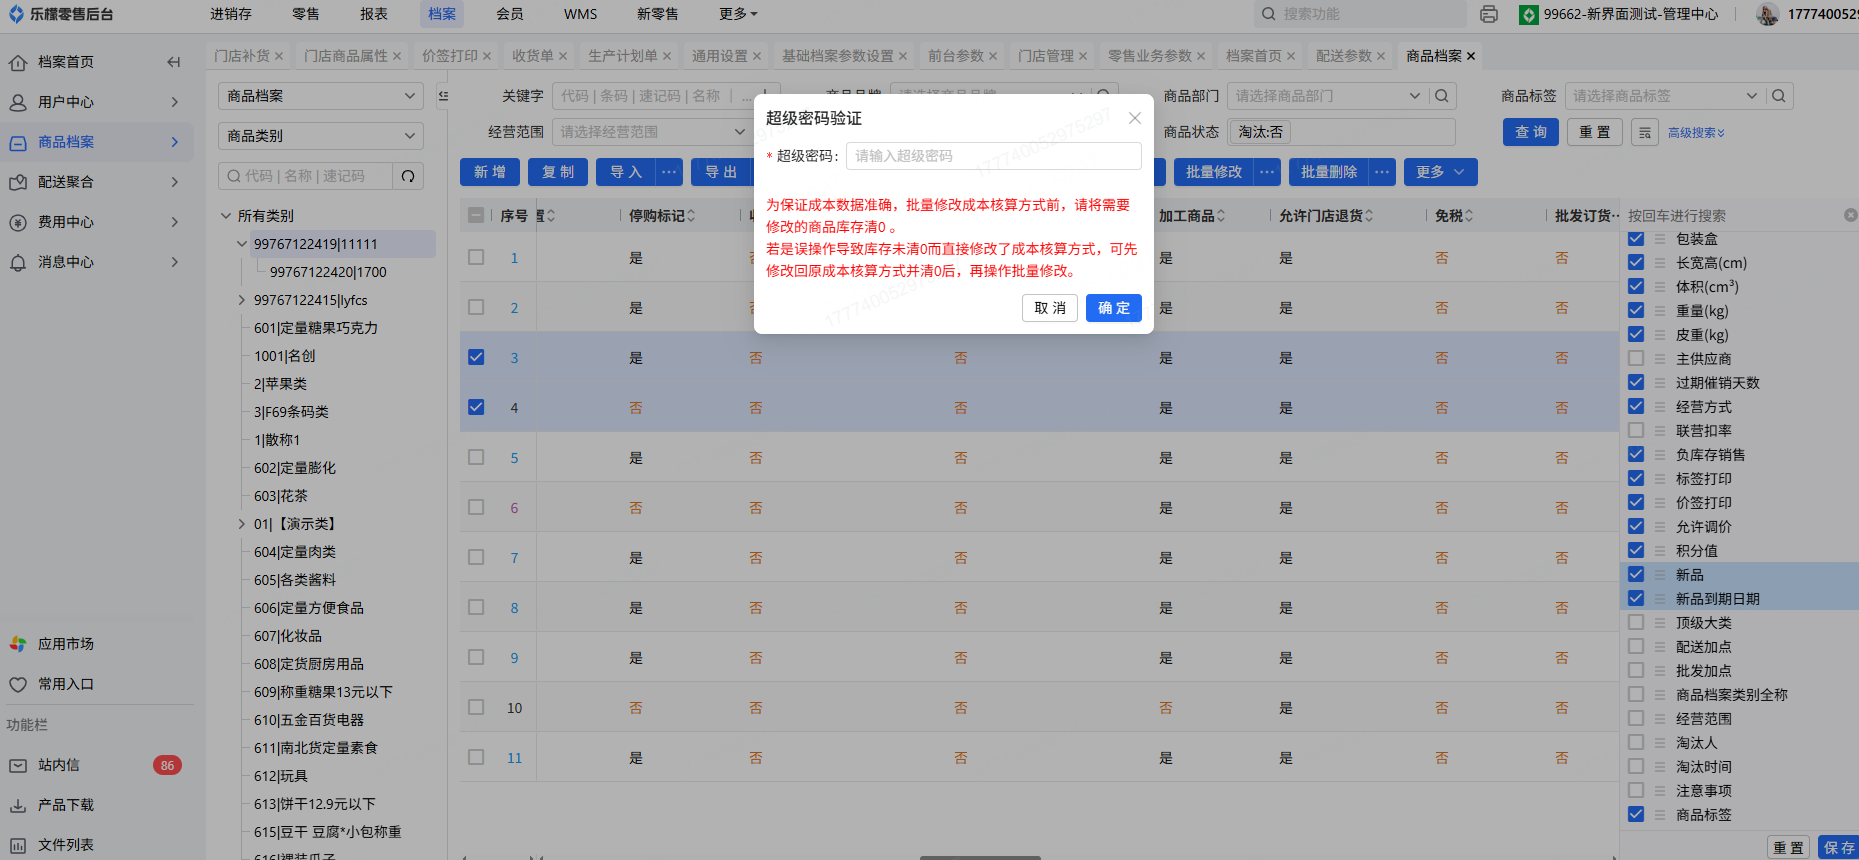The width and height of the screenshot is (1859, 860).
Task: Click the 新增 button
Action: (x=489, y=172)
